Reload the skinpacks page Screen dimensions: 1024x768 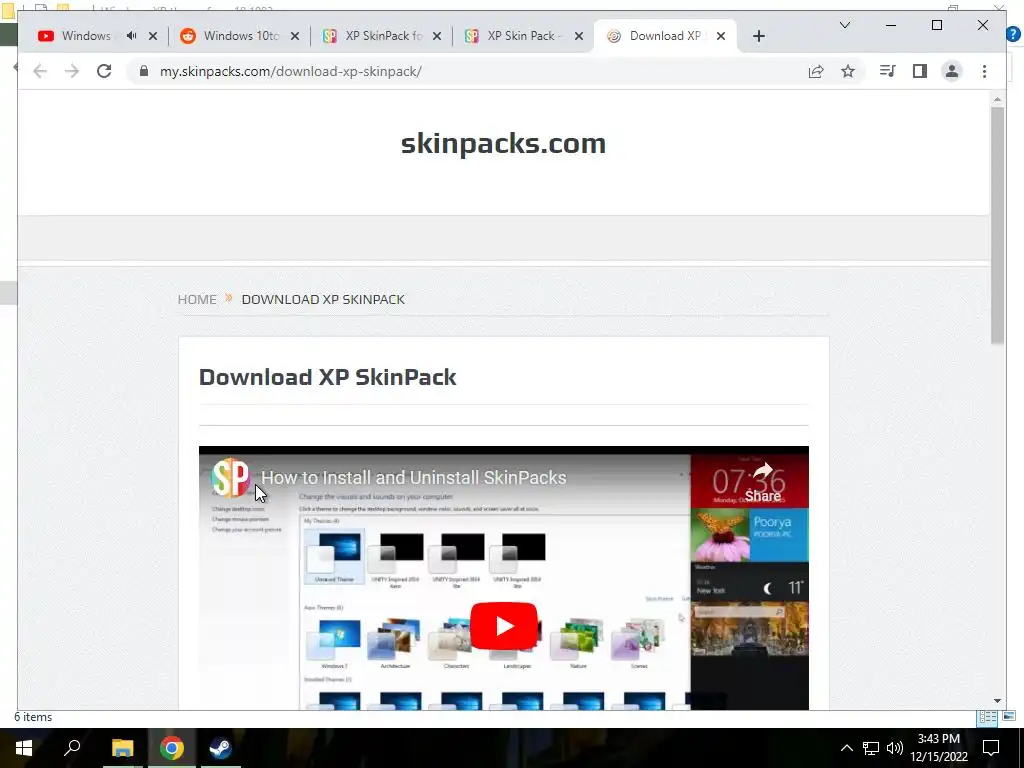[x=104, y=71]
